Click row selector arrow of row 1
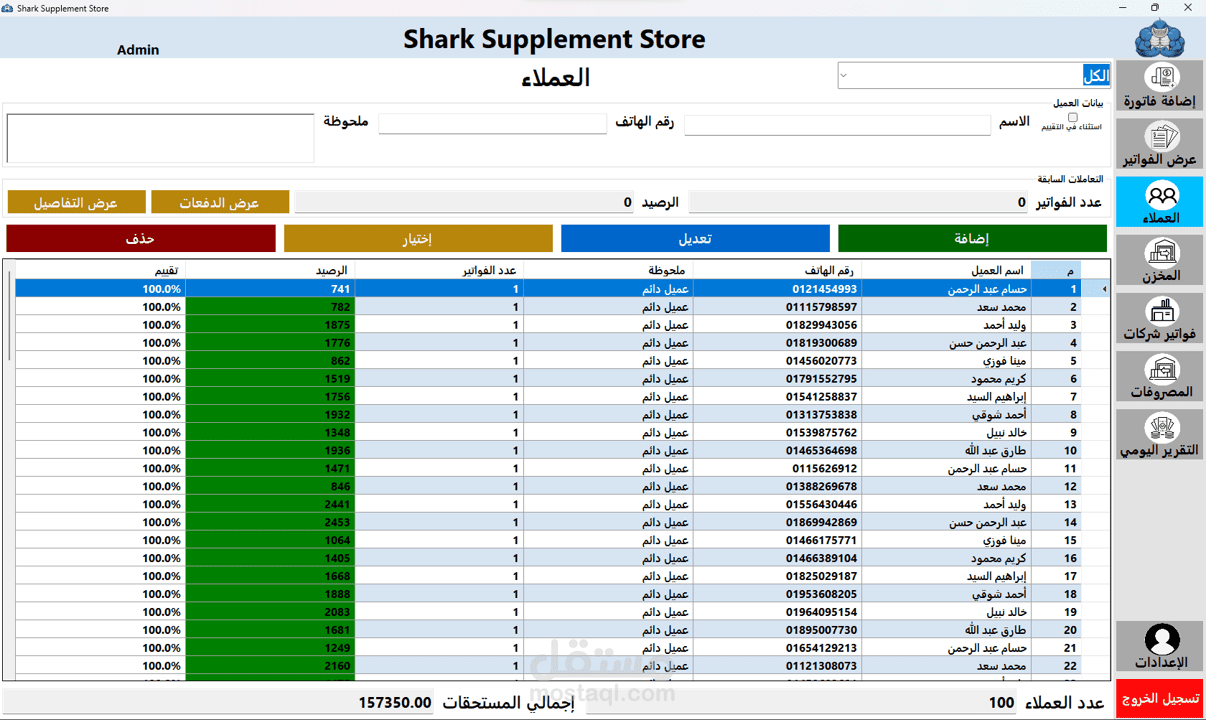Viewport: 1206px width, 720px height. click(1096, 289)
